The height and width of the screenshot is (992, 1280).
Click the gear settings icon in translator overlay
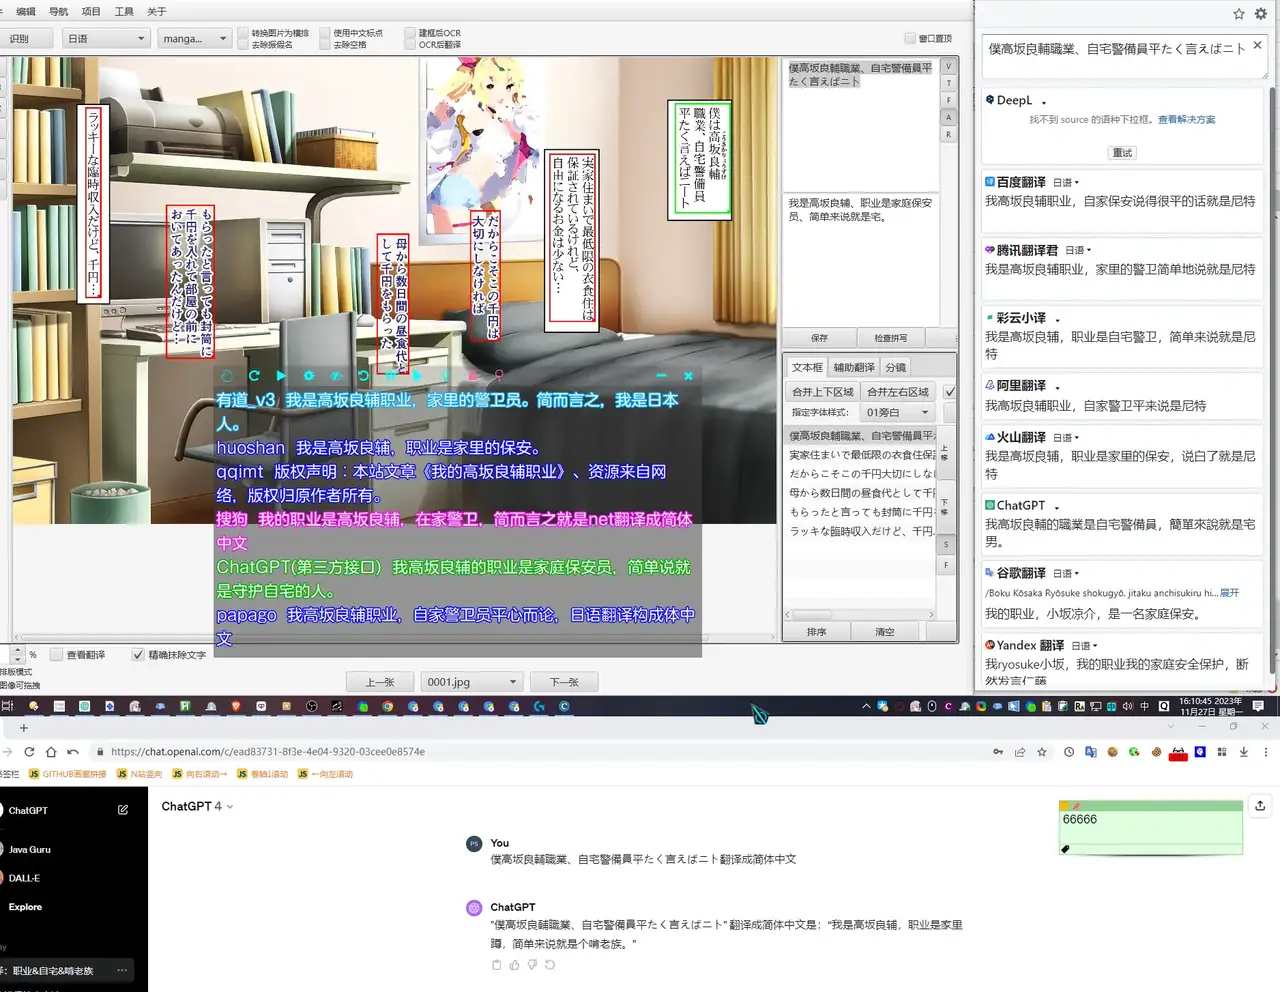(x=309, y=376)
